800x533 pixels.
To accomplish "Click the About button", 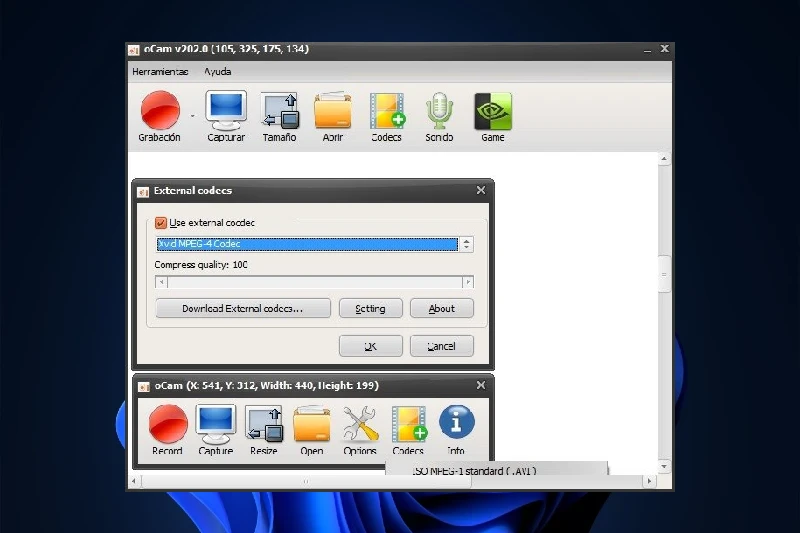I will tap(442, 309).
